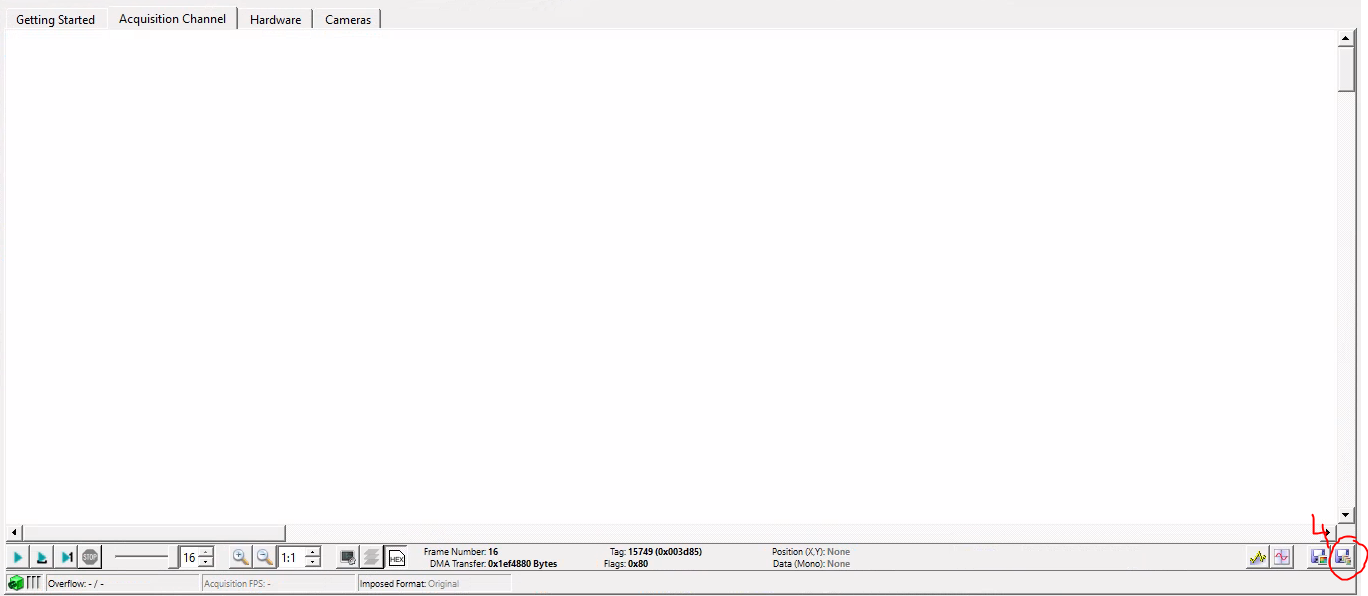
Task: Toggle the buffer stack overlay icon
Action: coord(372,557)
